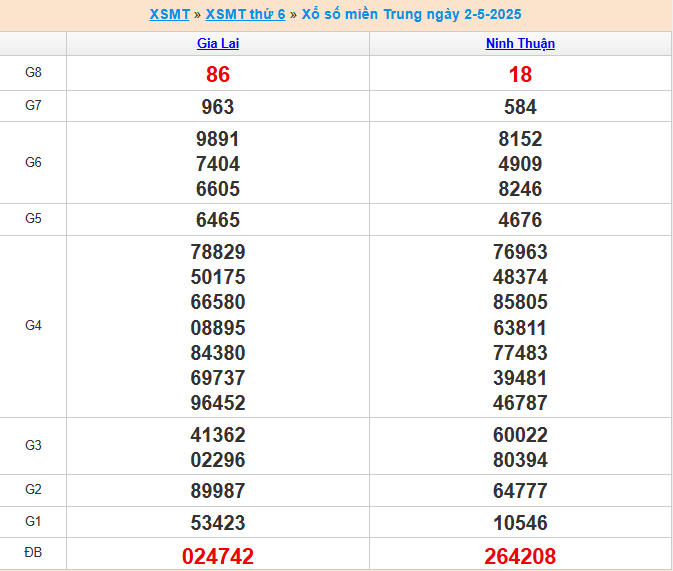
Task: Click the G4 number 78829
Action: pos(218,252)
